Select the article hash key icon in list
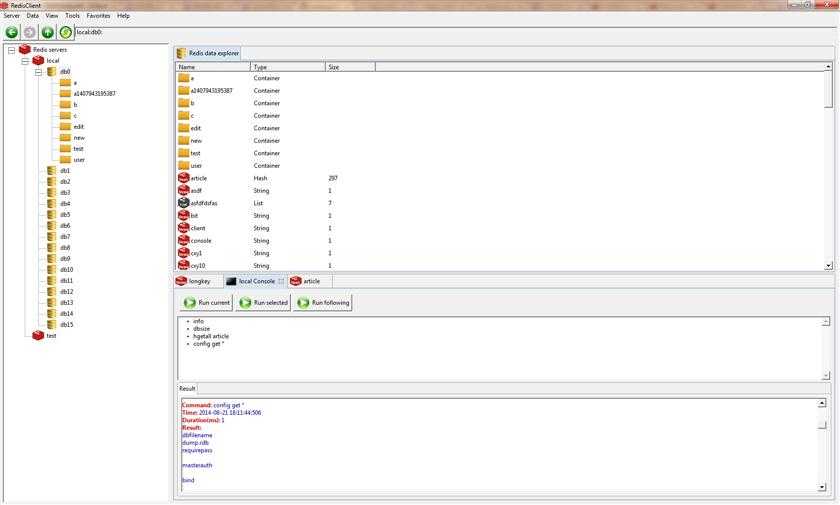 pos(183,178)
